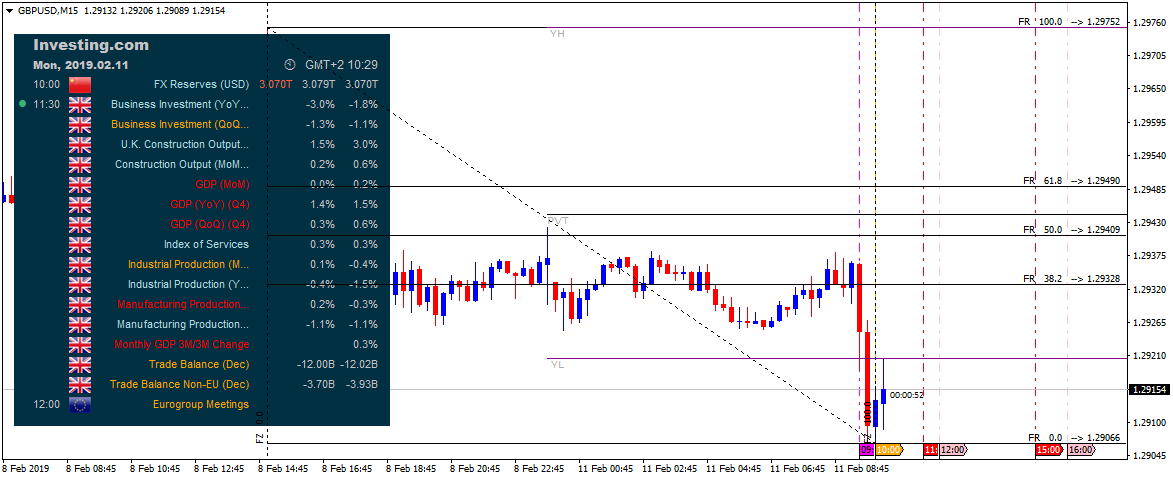Select the Monthly GDP 3M/3M Change event

(x=182, y=344)
